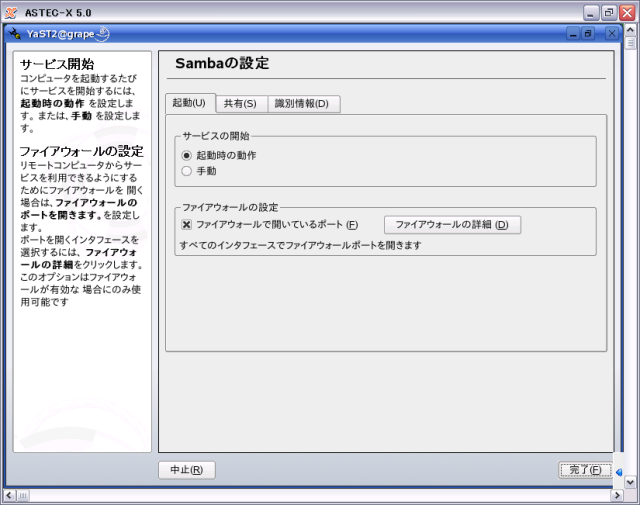Restore the YaST2@grape inner window size
This screenshot has width=640, height=505.
(590, 34)
